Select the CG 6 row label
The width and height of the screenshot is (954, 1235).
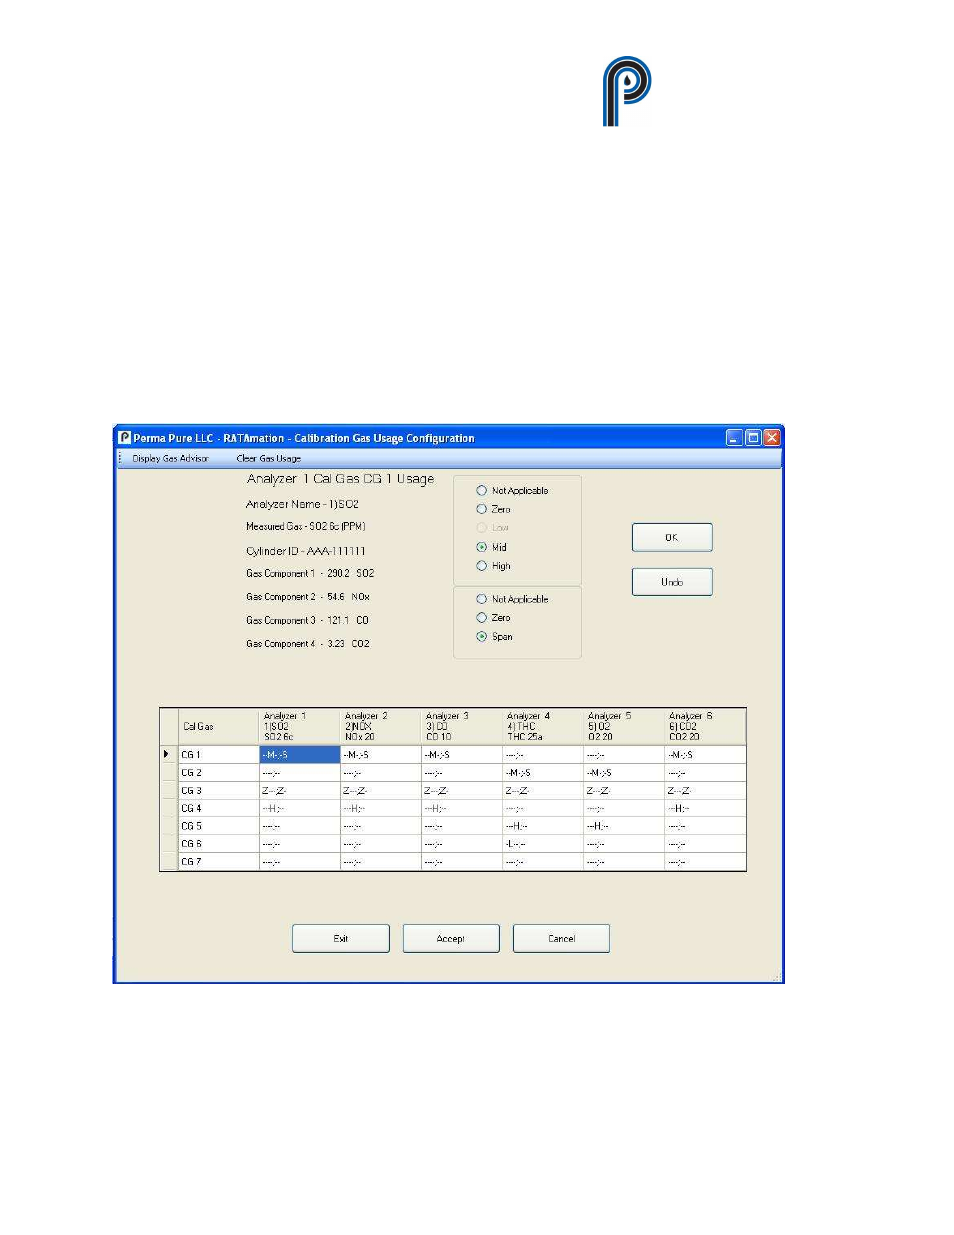218,843
